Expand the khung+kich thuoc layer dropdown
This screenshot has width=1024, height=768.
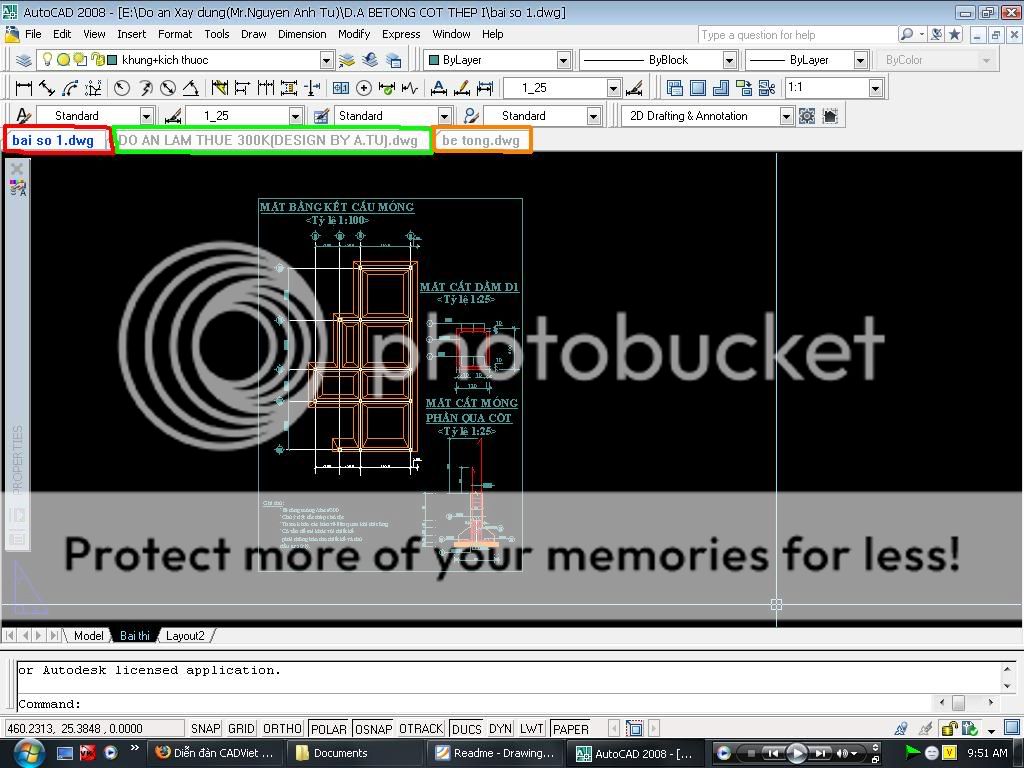(327, 60)
